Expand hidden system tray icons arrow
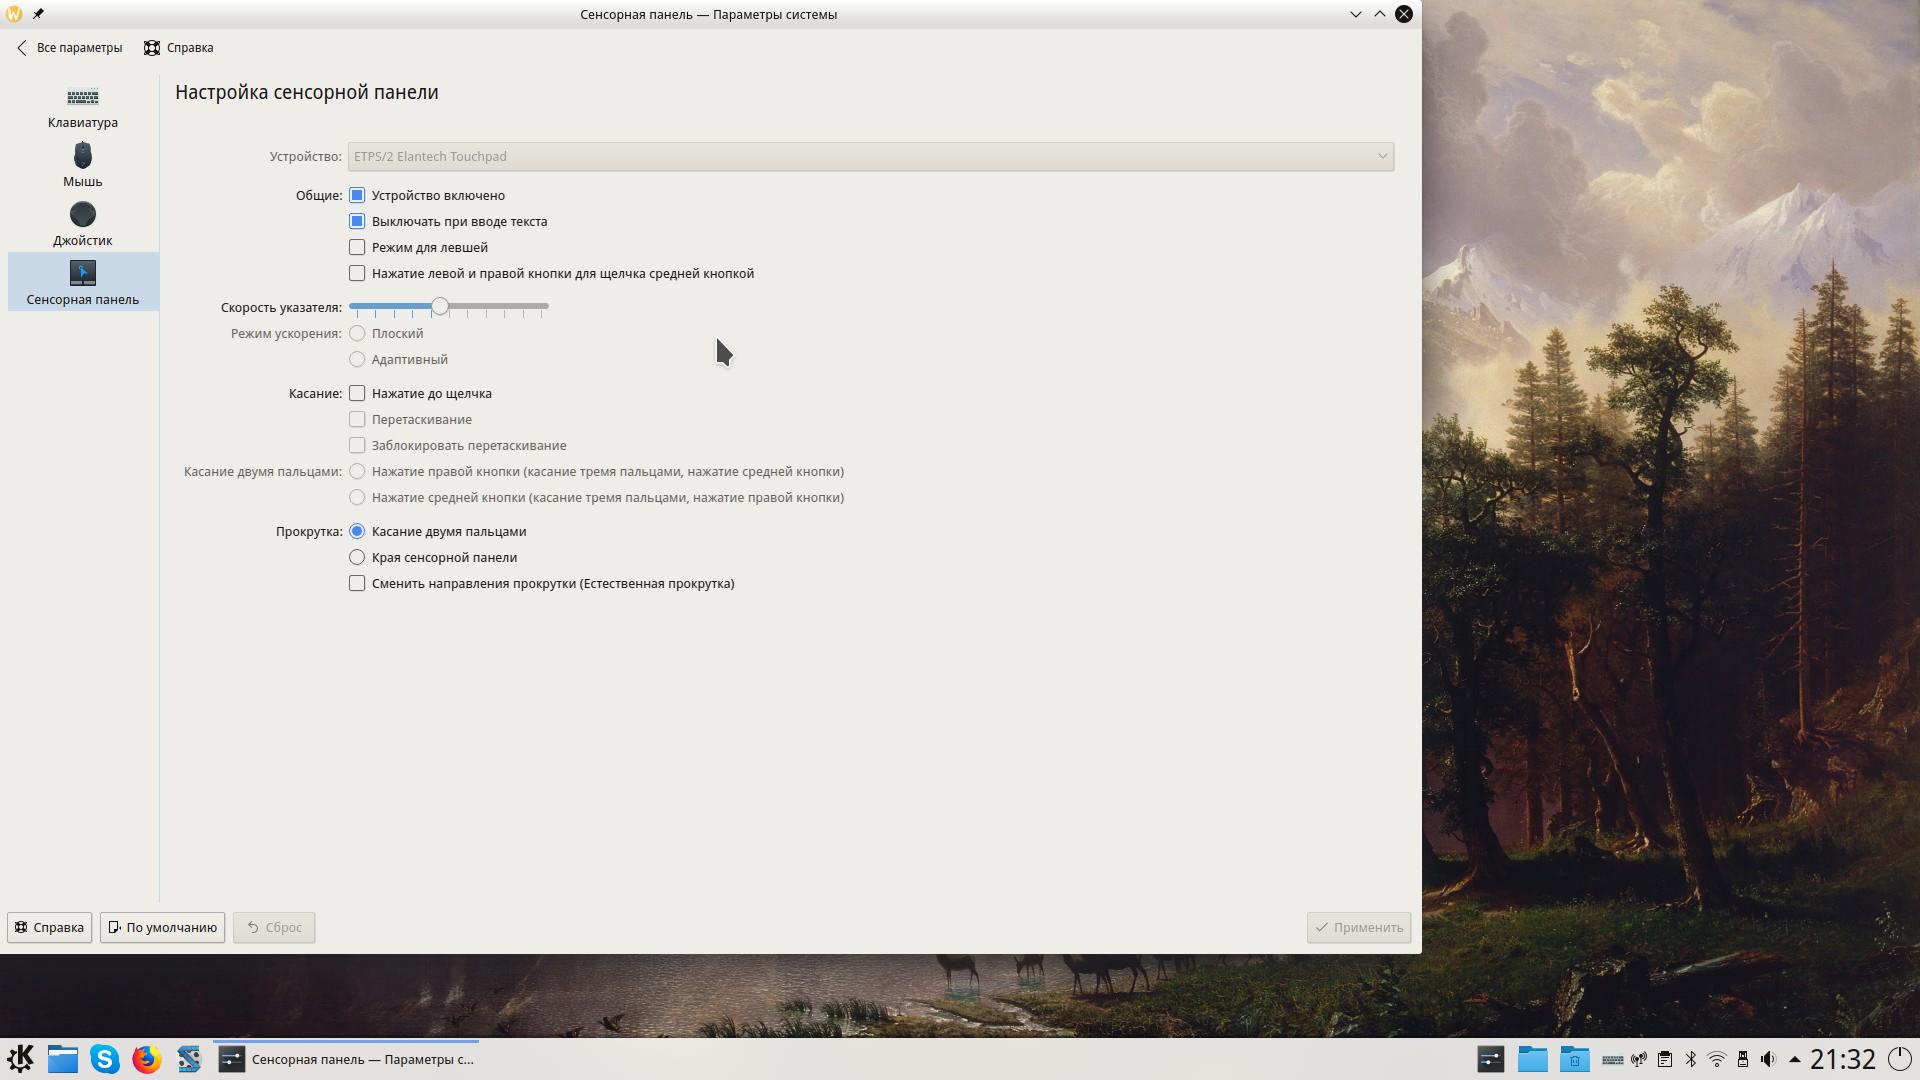Image resolution: width=1920 pixels, height=1080 pixels. coord(1794,1059)
